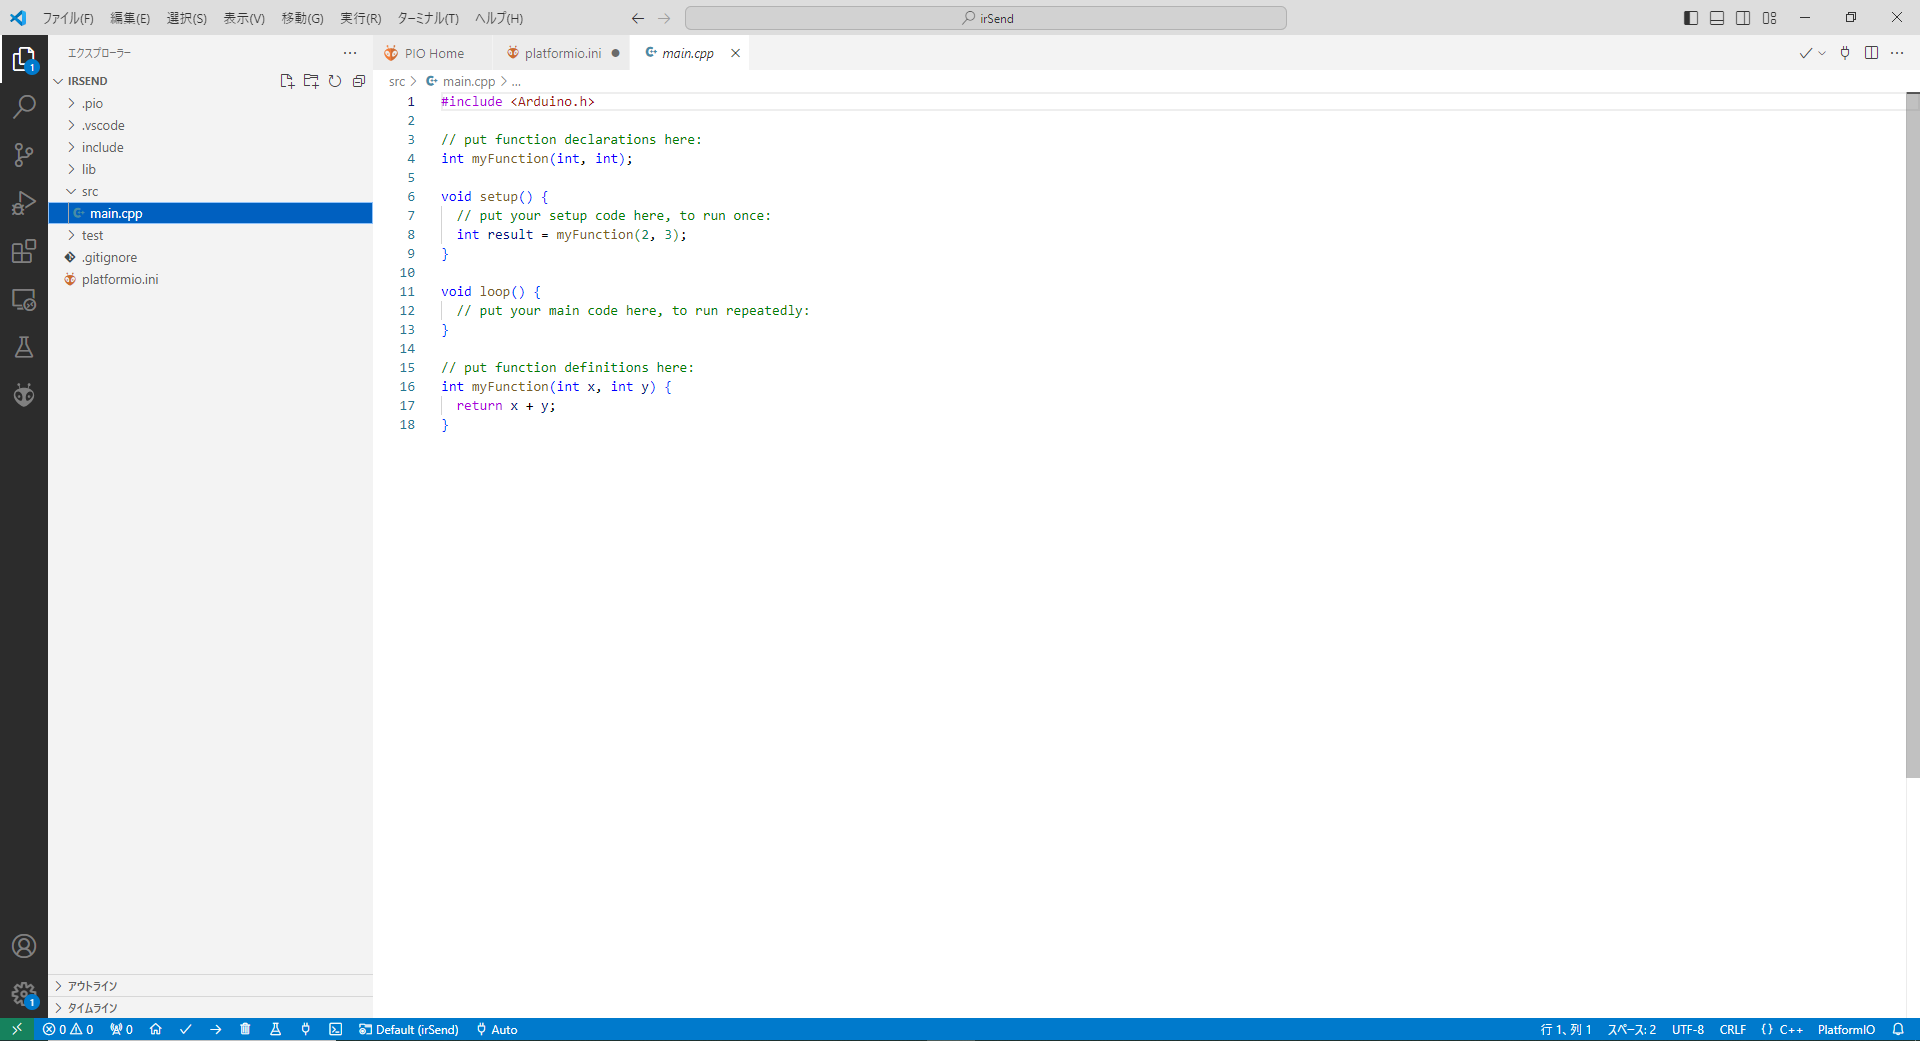Open the Extensions view
Screen dimensions: 1920x1041
24,251
